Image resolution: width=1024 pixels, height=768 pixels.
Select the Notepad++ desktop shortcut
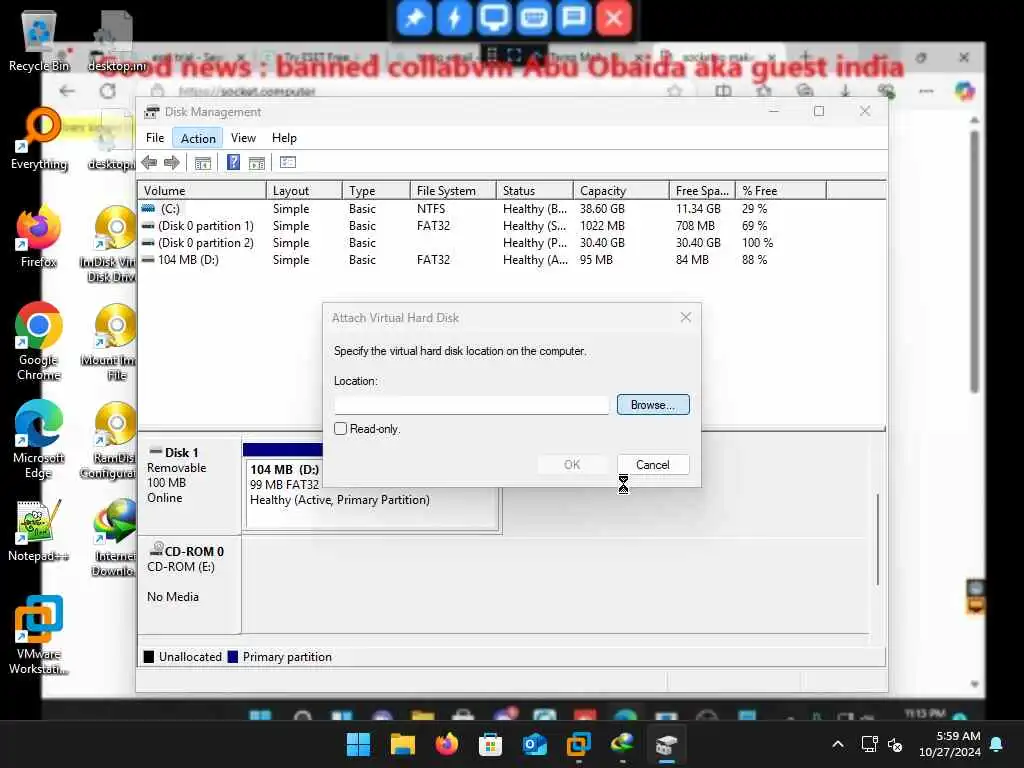[x=39, y=531]
